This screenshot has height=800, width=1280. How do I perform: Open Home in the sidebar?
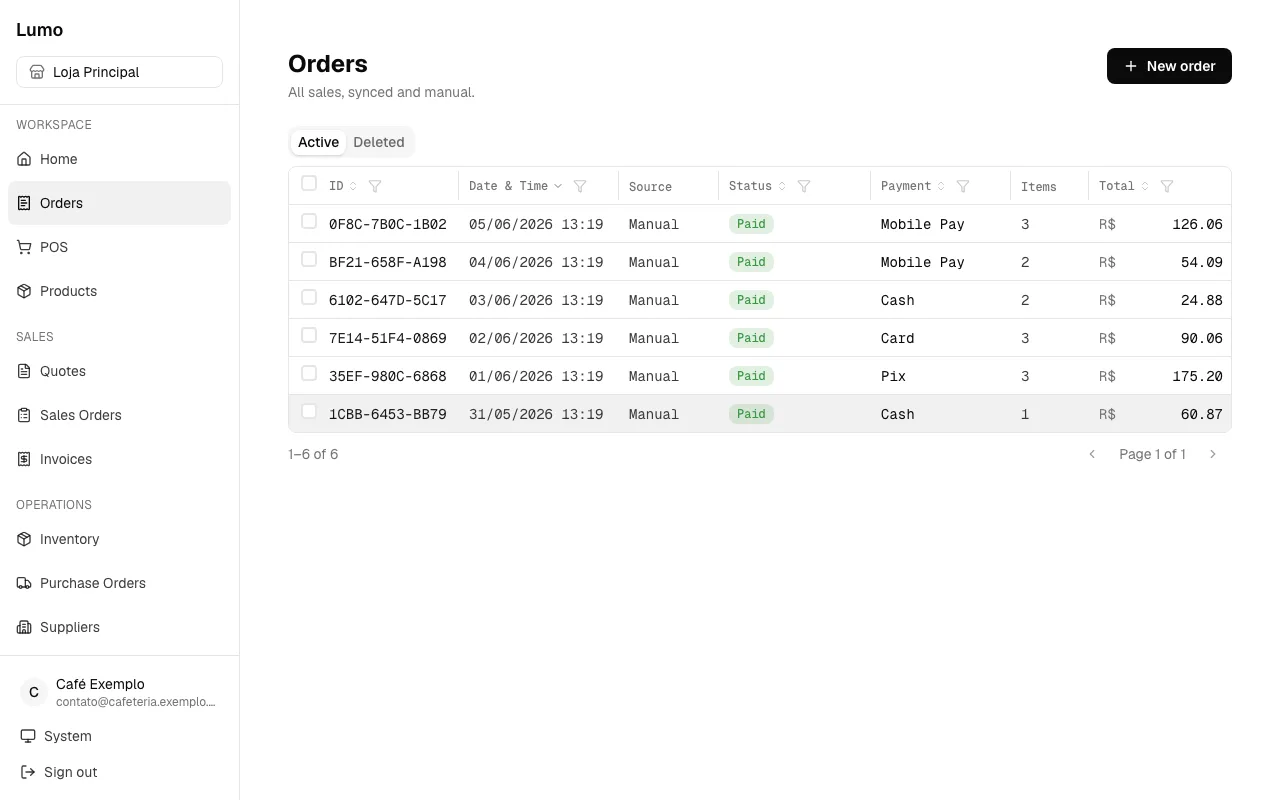point(119,159)
